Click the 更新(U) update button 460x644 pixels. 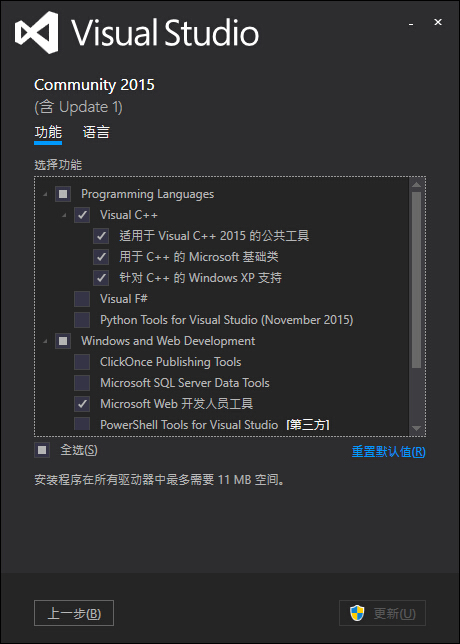coord(382,613)
